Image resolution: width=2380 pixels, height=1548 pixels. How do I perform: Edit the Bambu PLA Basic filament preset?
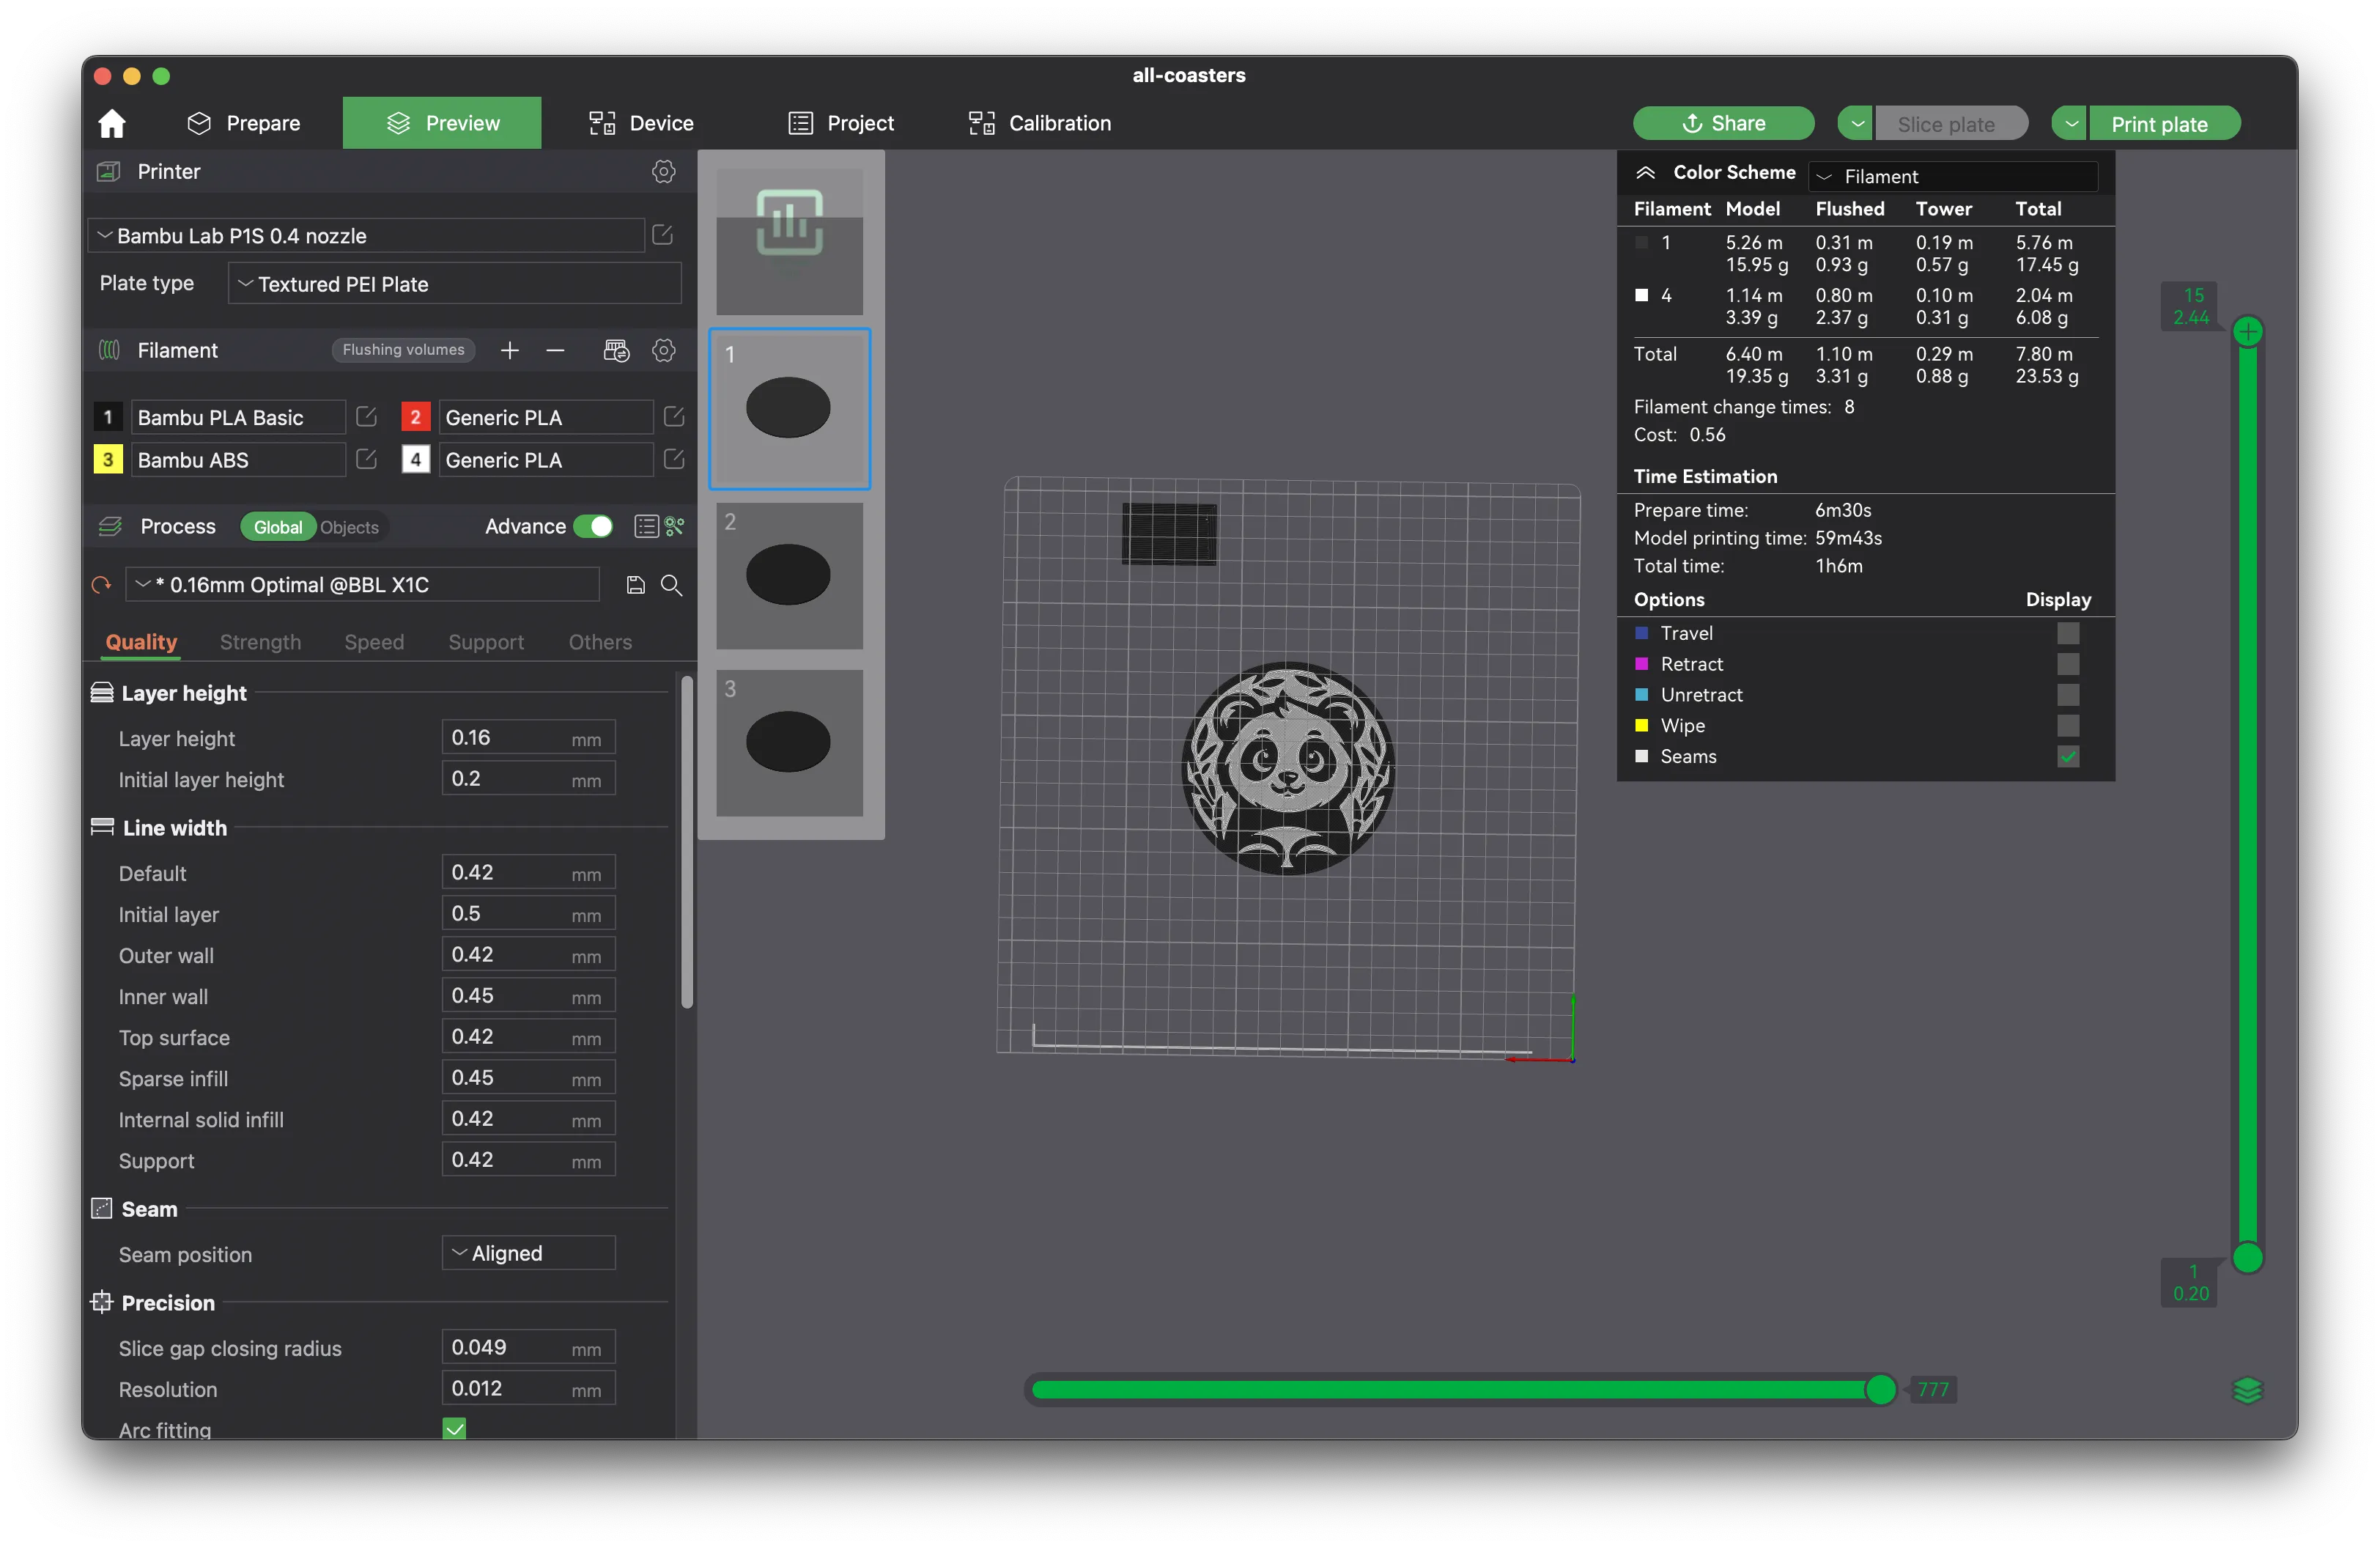[x=366, y=417]
